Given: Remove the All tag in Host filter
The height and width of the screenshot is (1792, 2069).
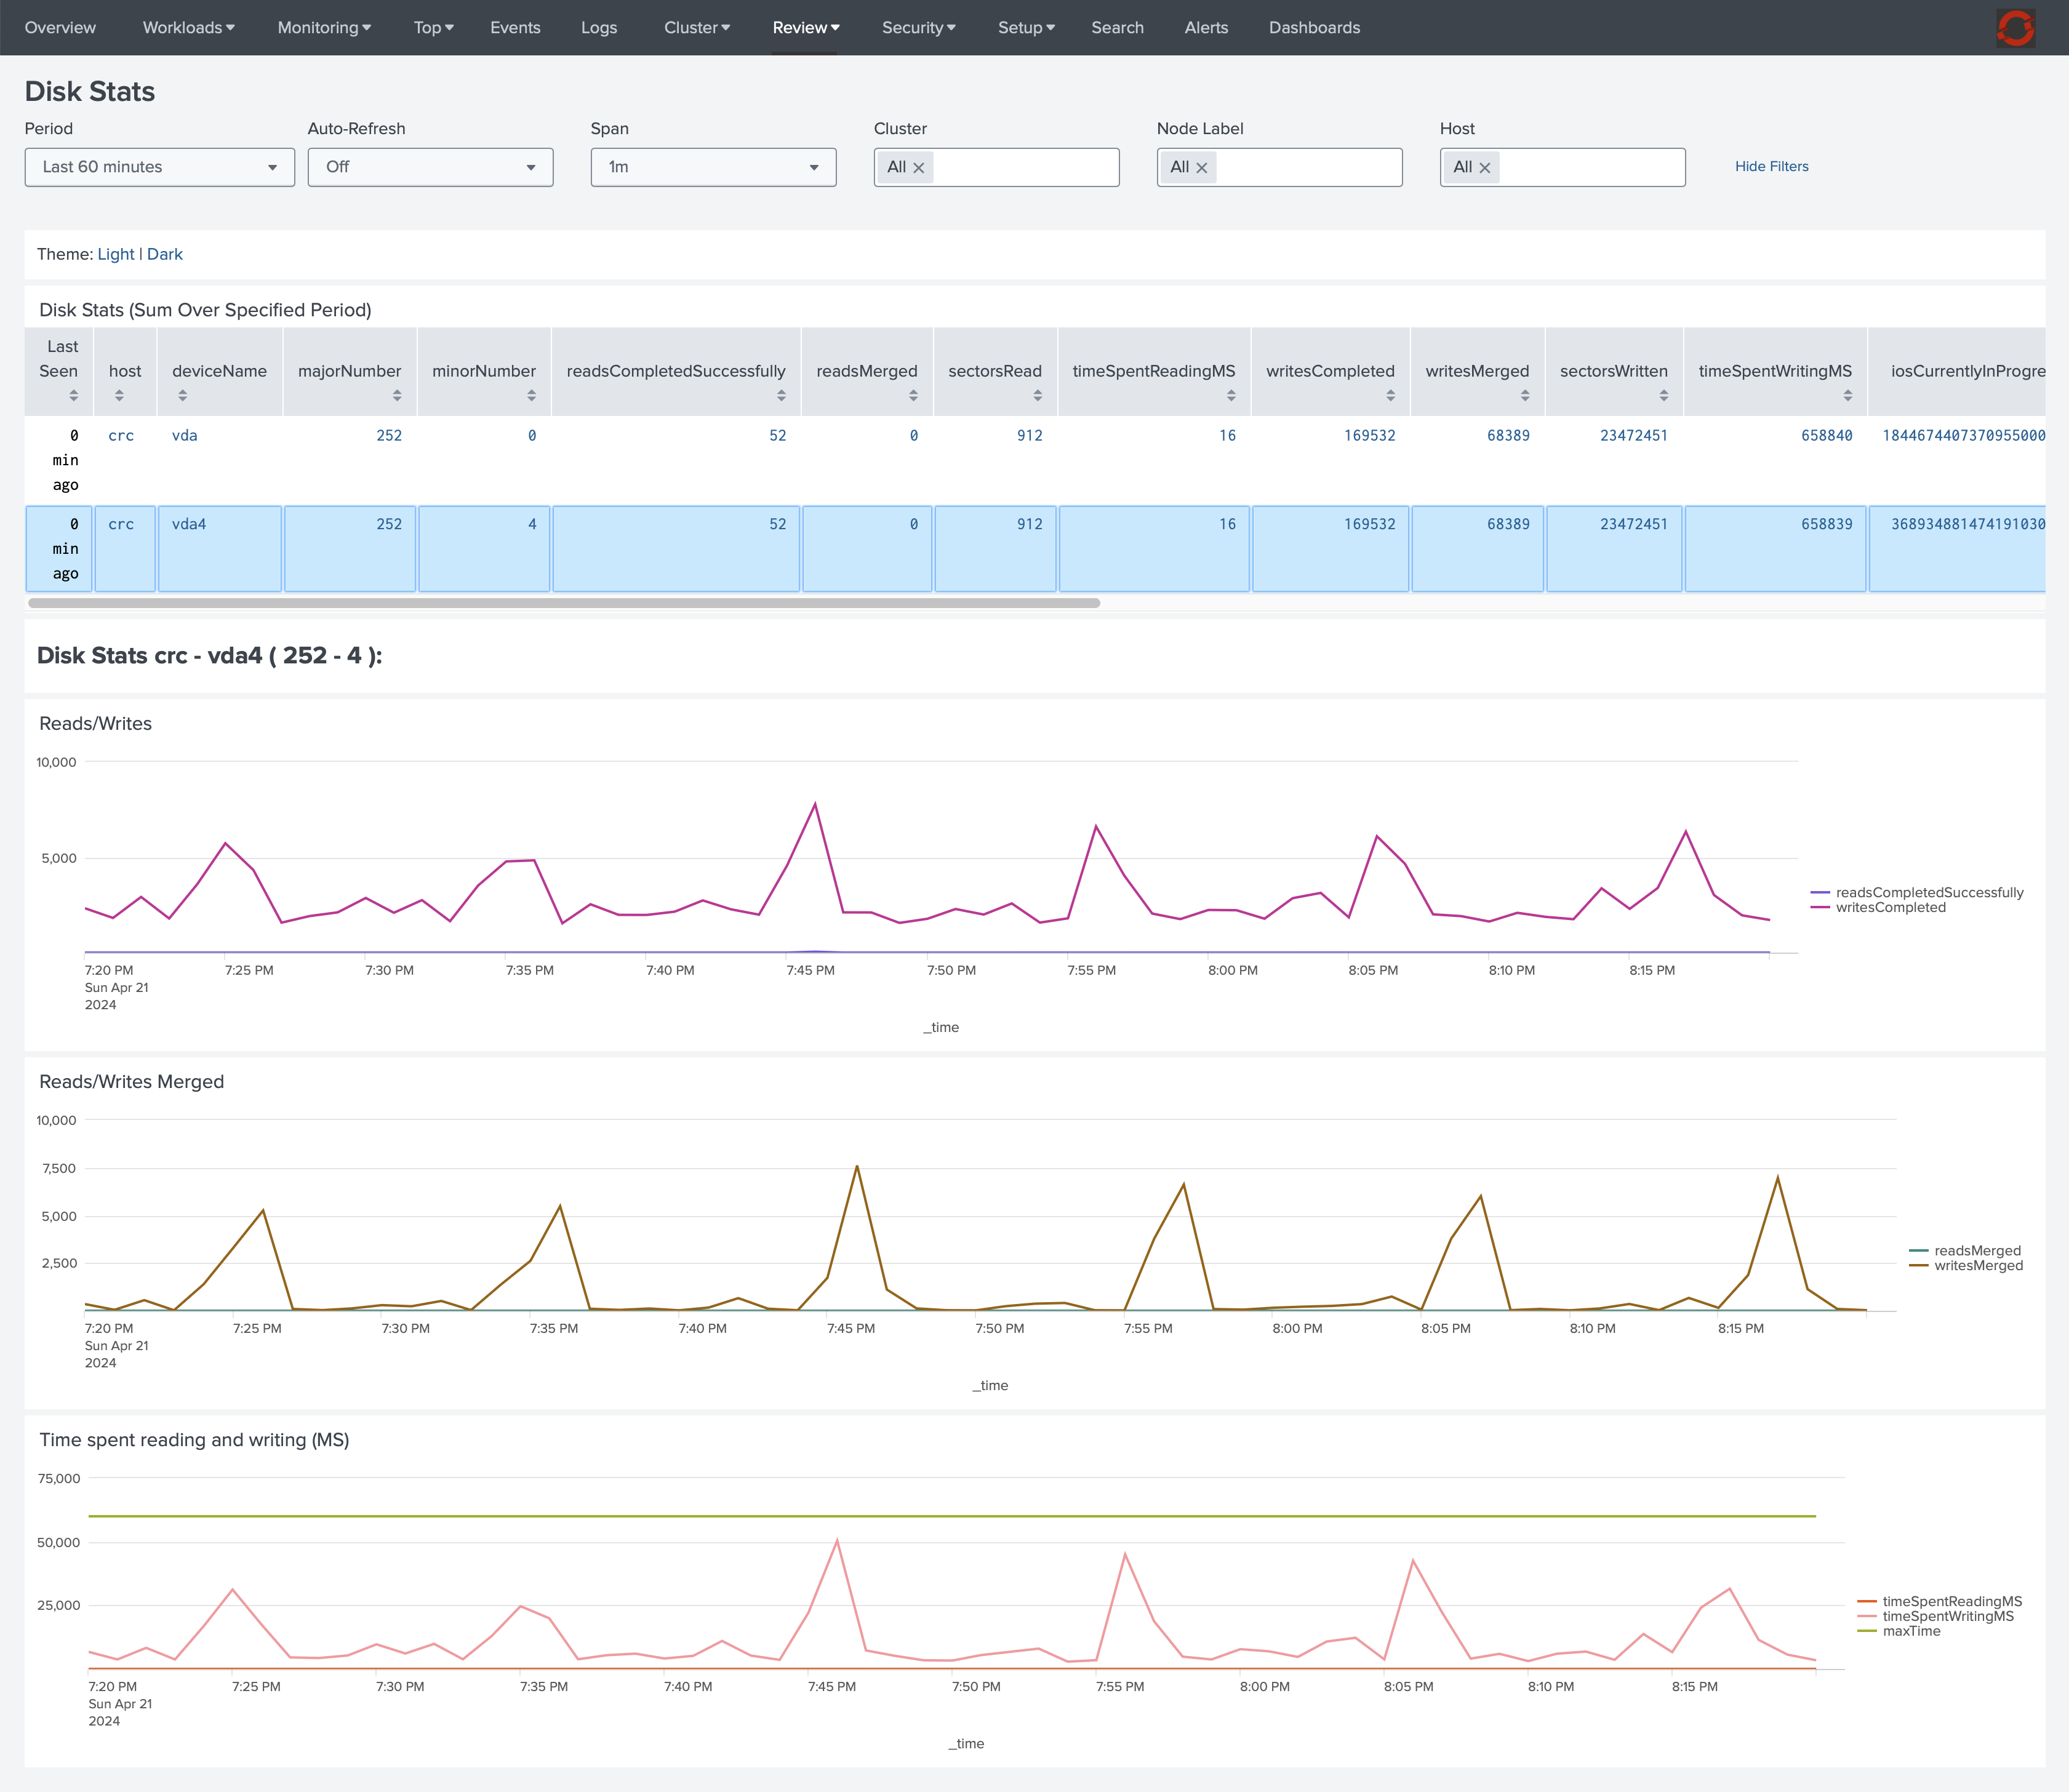Looking at the screenshot, I should 1484,168.
